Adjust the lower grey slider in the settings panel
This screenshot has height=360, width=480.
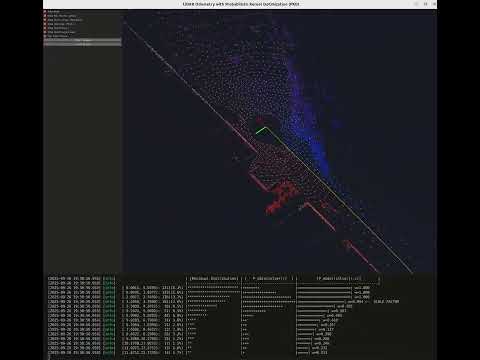(x=82, y=44)
